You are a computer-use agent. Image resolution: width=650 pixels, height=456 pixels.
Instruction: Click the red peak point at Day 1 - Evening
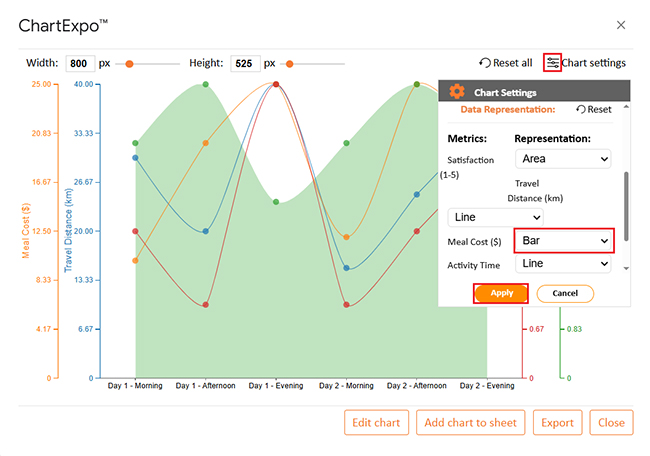click(276, 84)
